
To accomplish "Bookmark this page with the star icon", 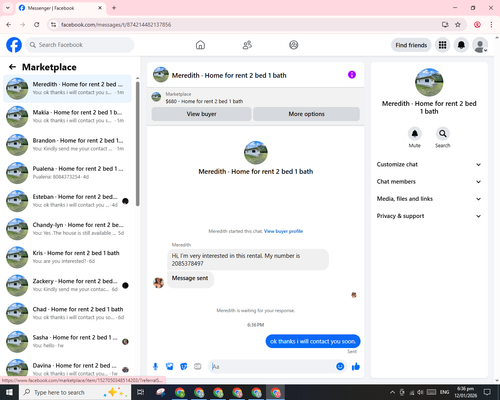I will [x=458, y=25].
